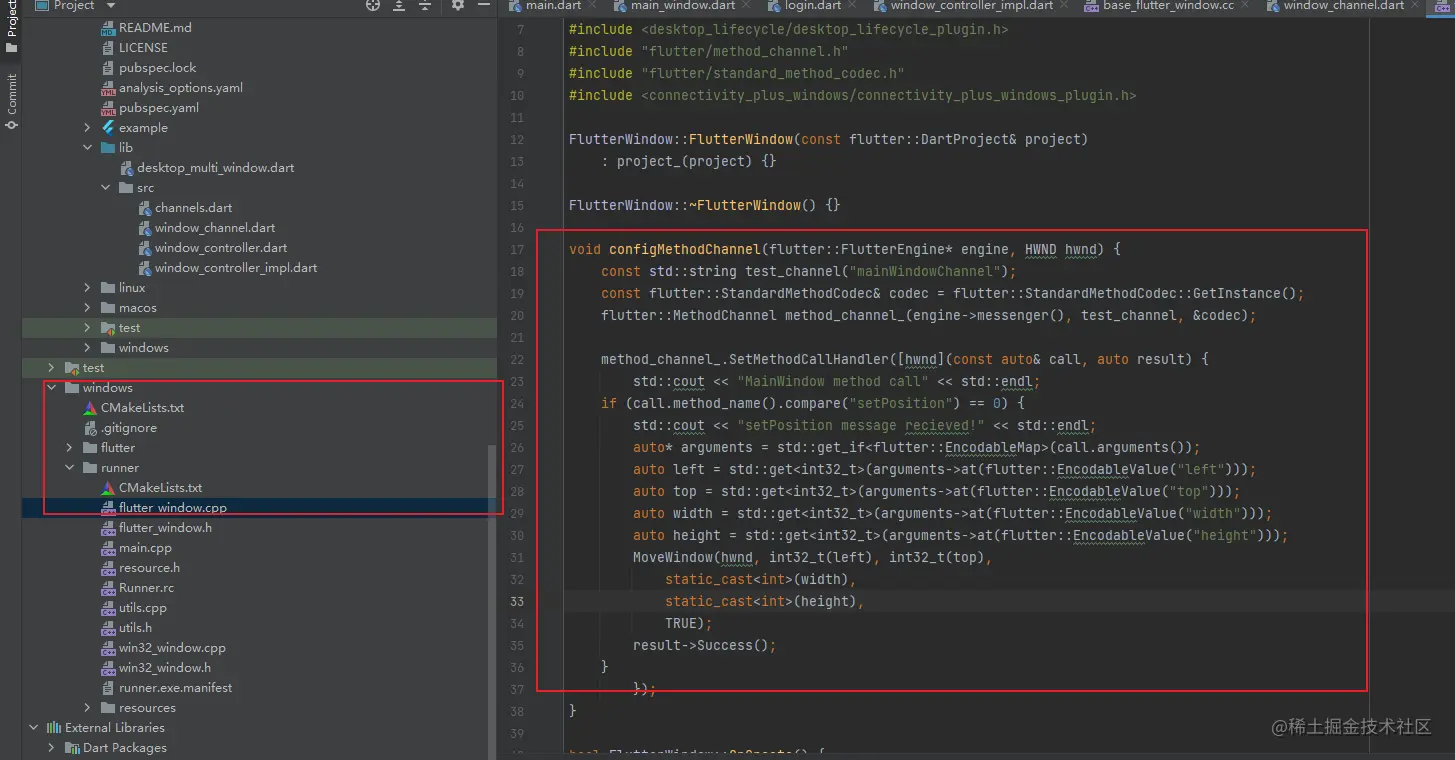Viewport: 1455px width, 760px height.
Task: Select LICENSE file in project tree
Action: pyautogui.click(x=143, y=48)
